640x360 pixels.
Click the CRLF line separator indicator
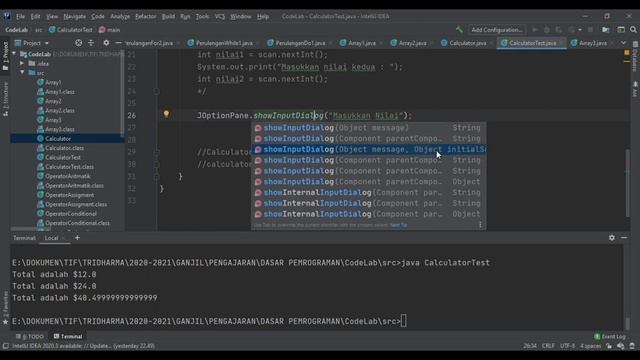coord(548,346)
